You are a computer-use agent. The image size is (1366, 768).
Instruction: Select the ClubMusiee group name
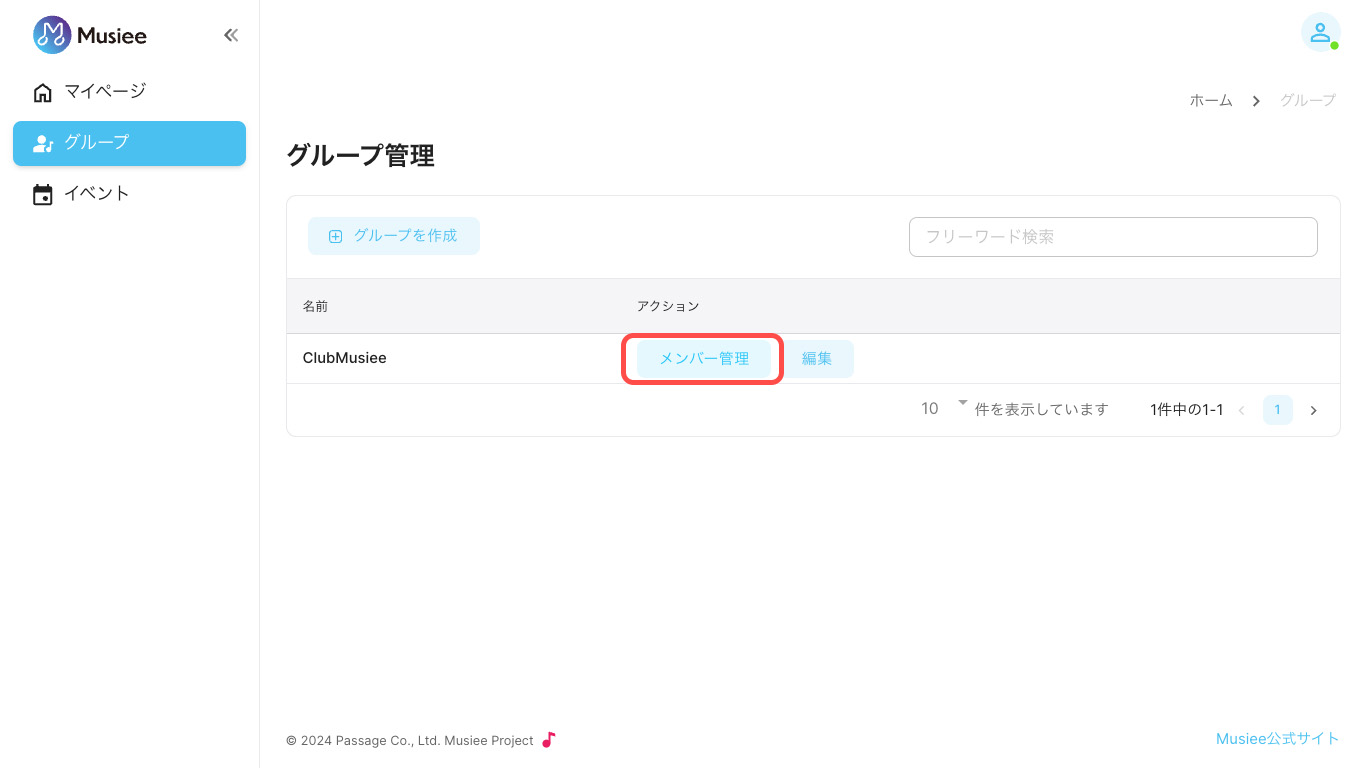click(344, 358)
